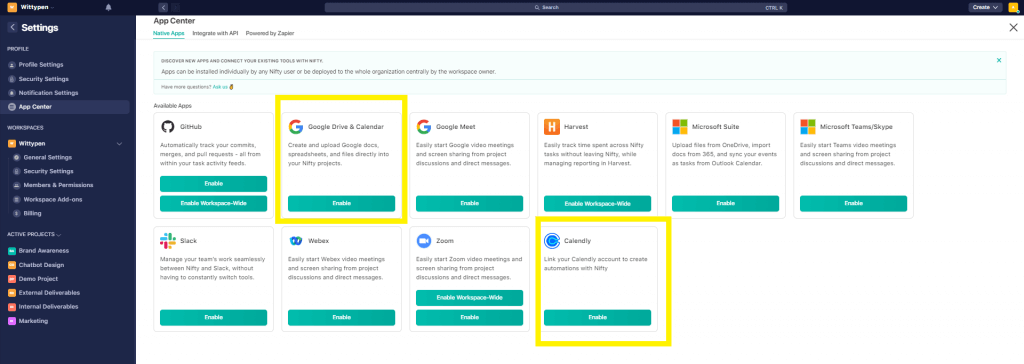Click the Zoom app logo

pyautogui.click(x=424, y=240)
